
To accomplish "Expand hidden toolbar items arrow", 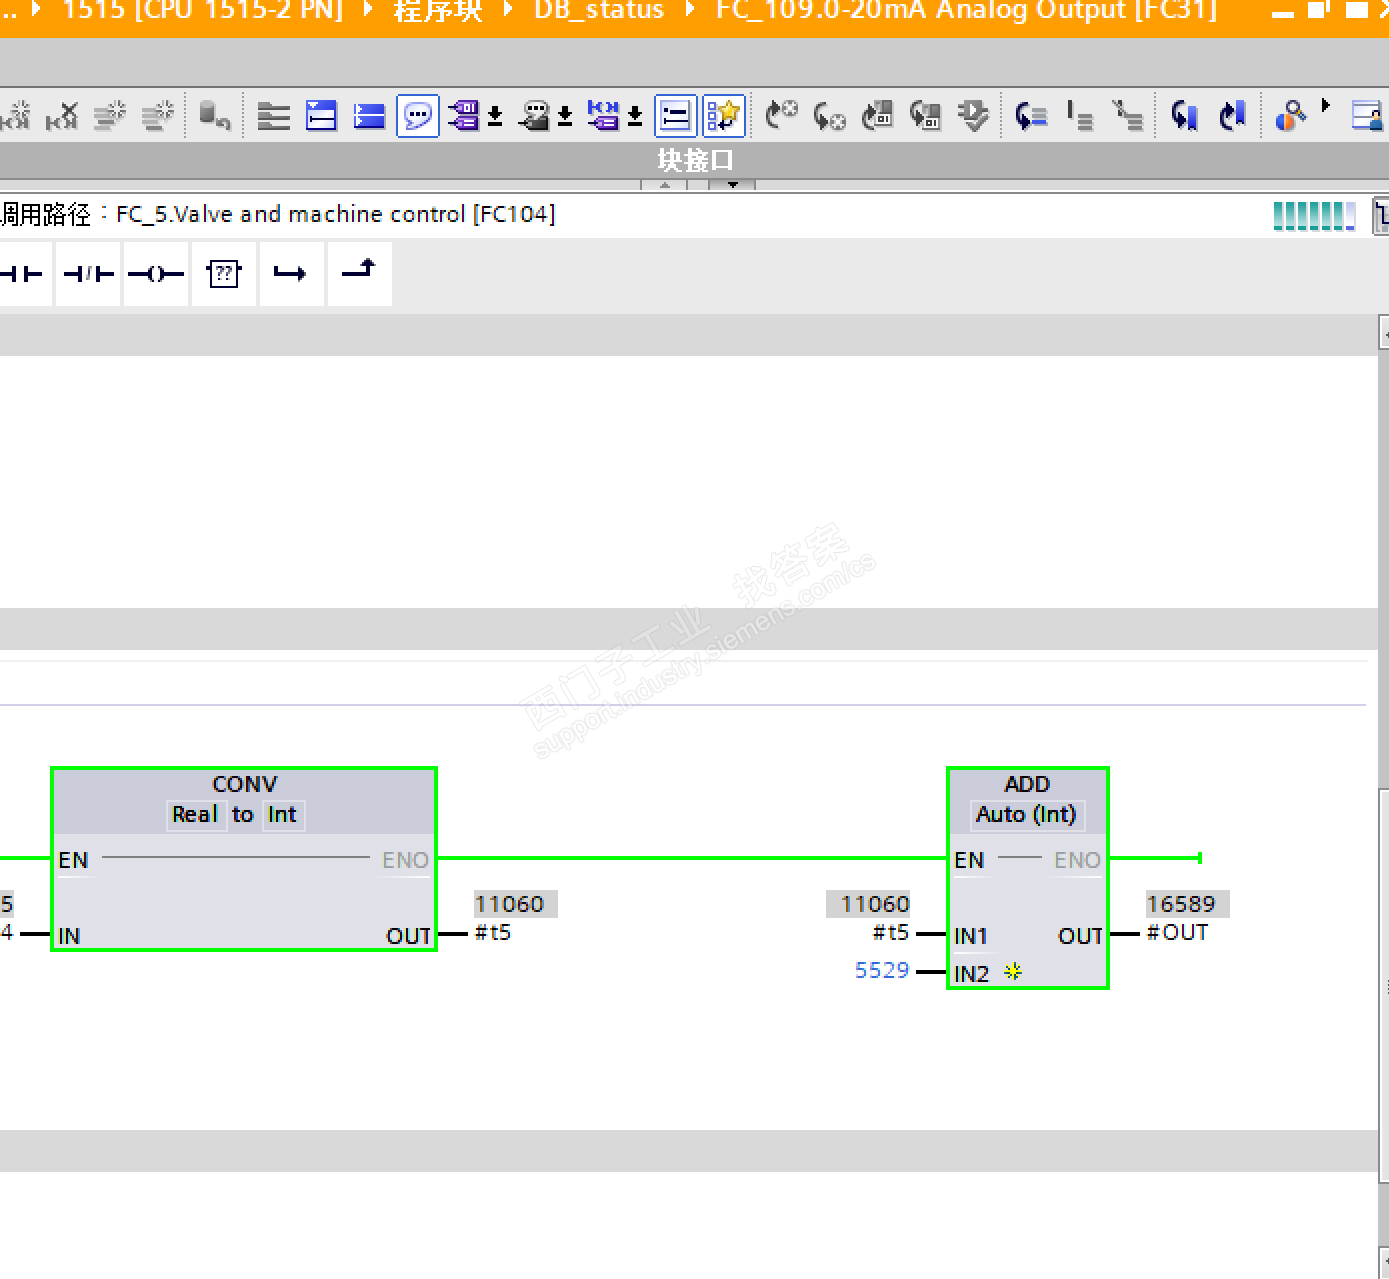I will (x=1326, y=105).
